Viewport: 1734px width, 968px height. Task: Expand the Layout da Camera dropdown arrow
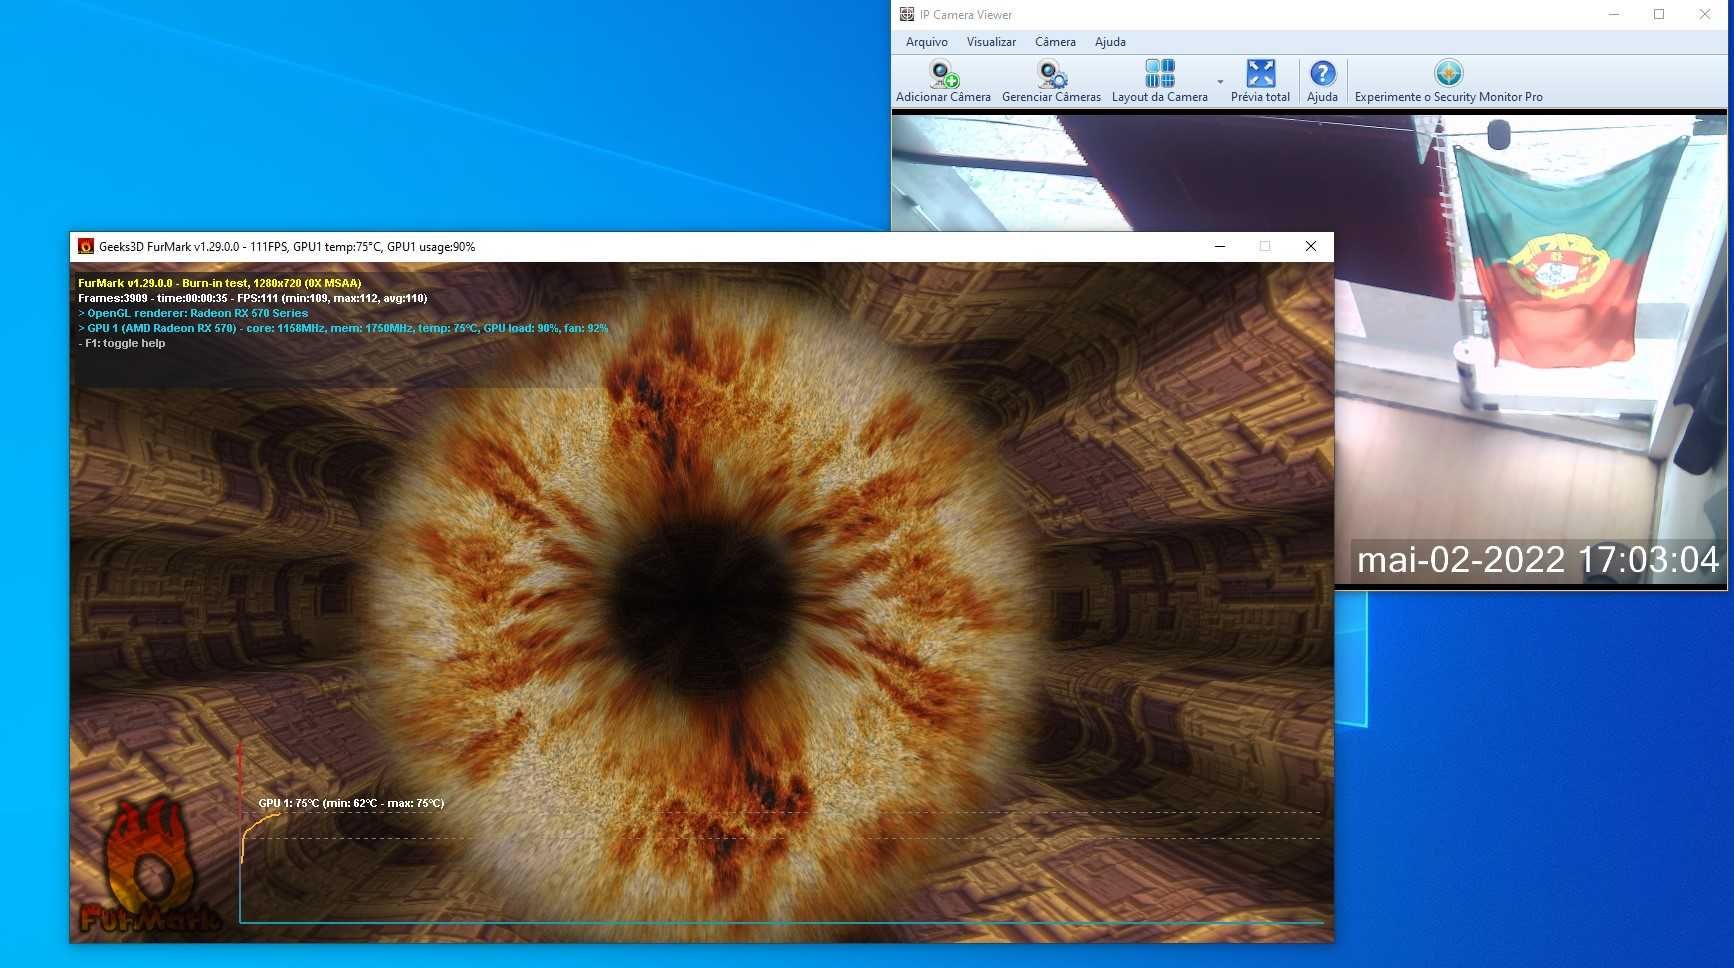click(x=1220, y=81)
